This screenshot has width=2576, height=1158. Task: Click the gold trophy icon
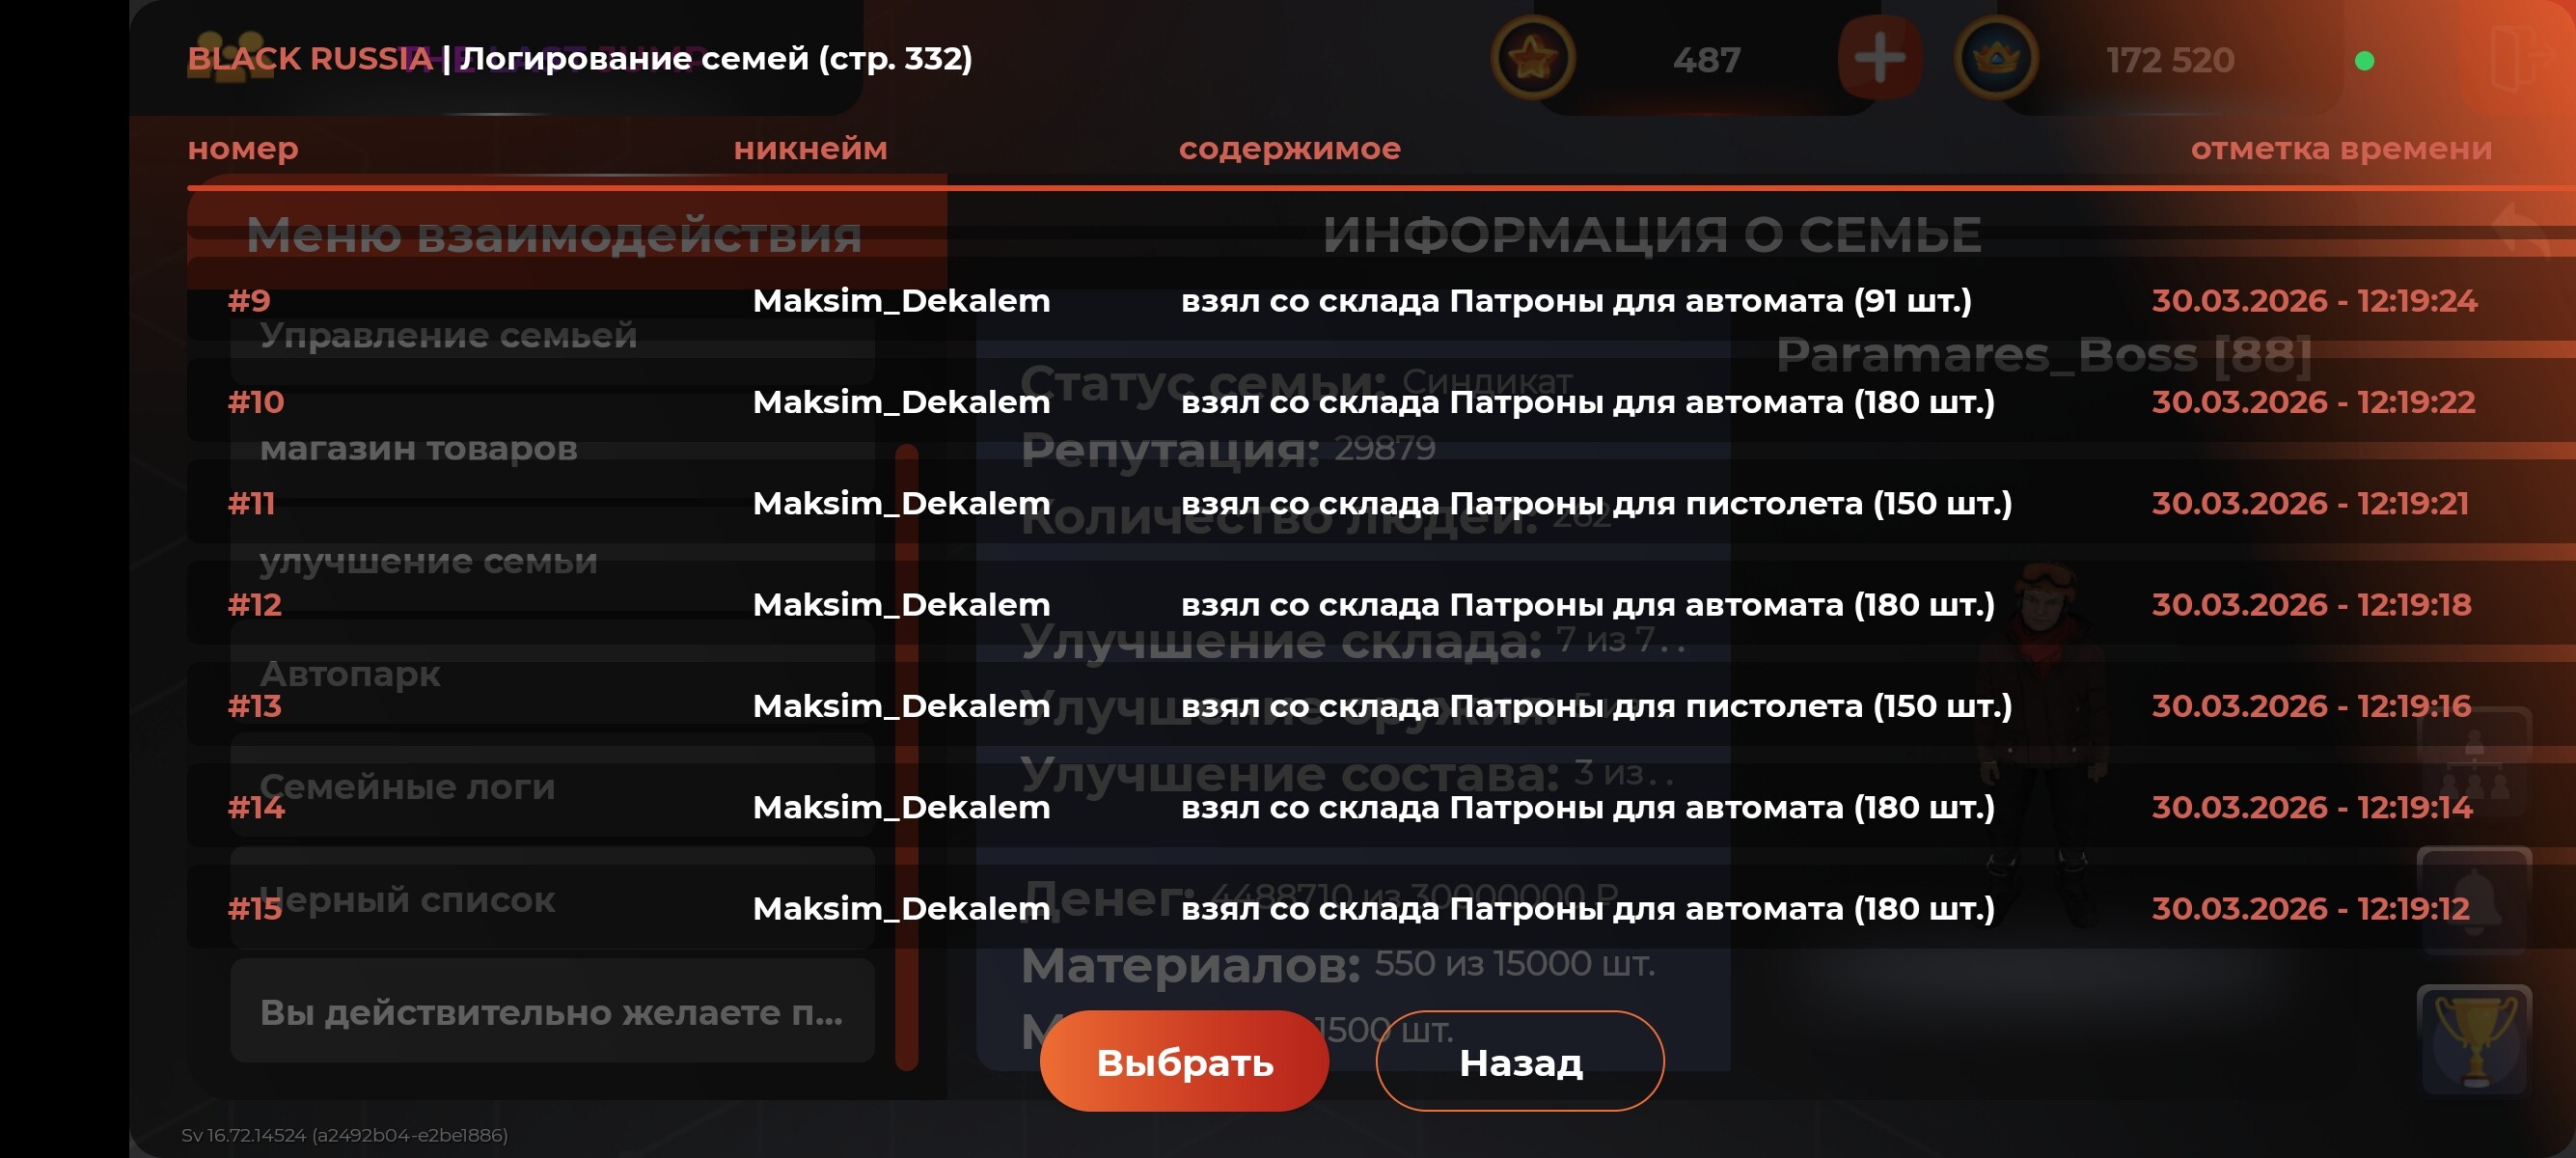[x=2474, y=1040]
